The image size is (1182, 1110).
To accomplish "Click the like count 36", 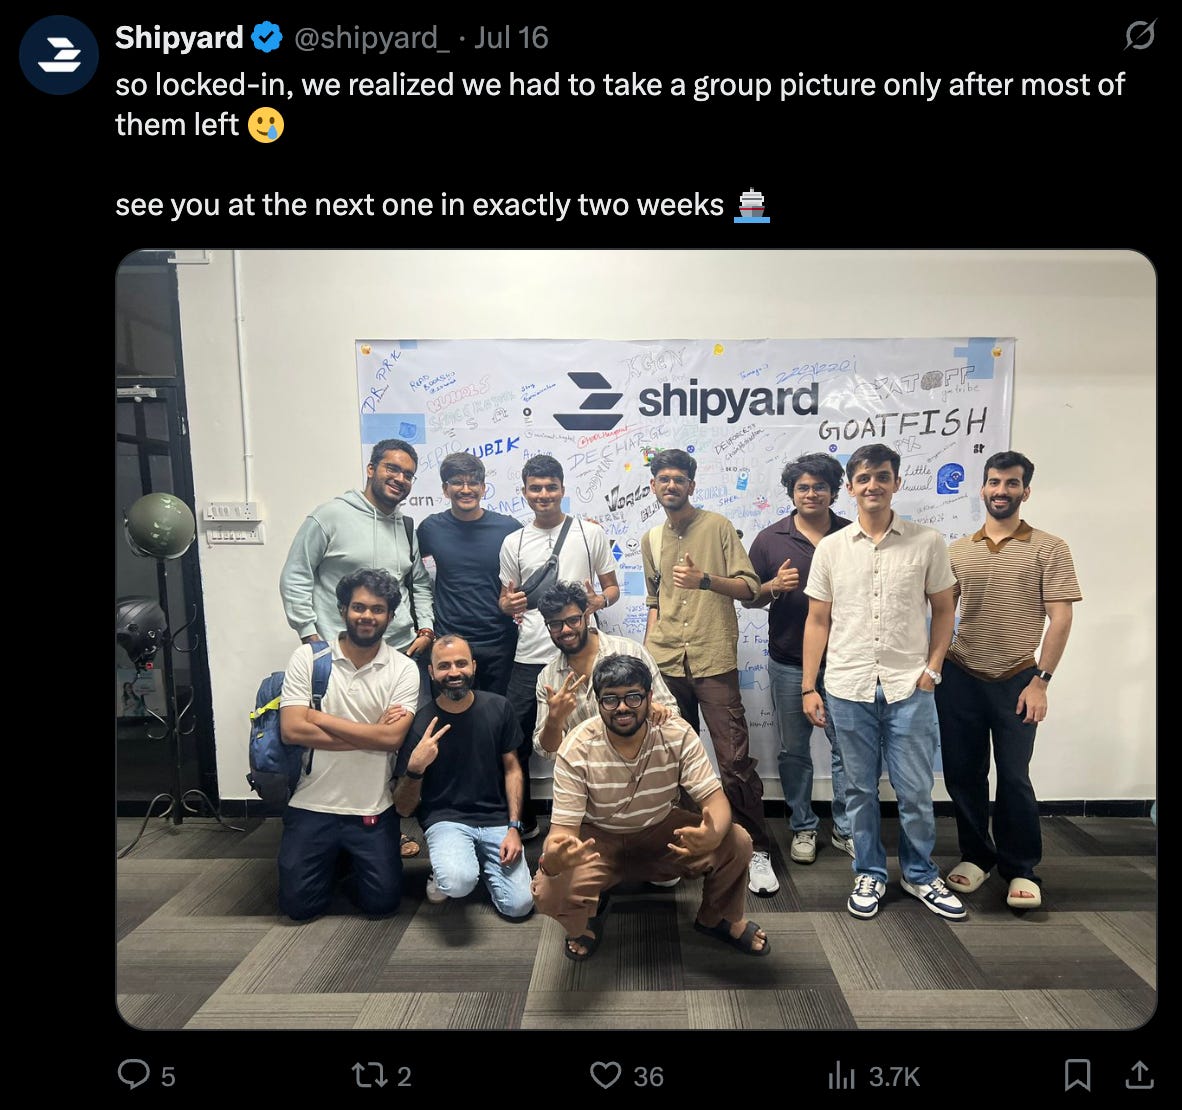I will [648, 1077].
